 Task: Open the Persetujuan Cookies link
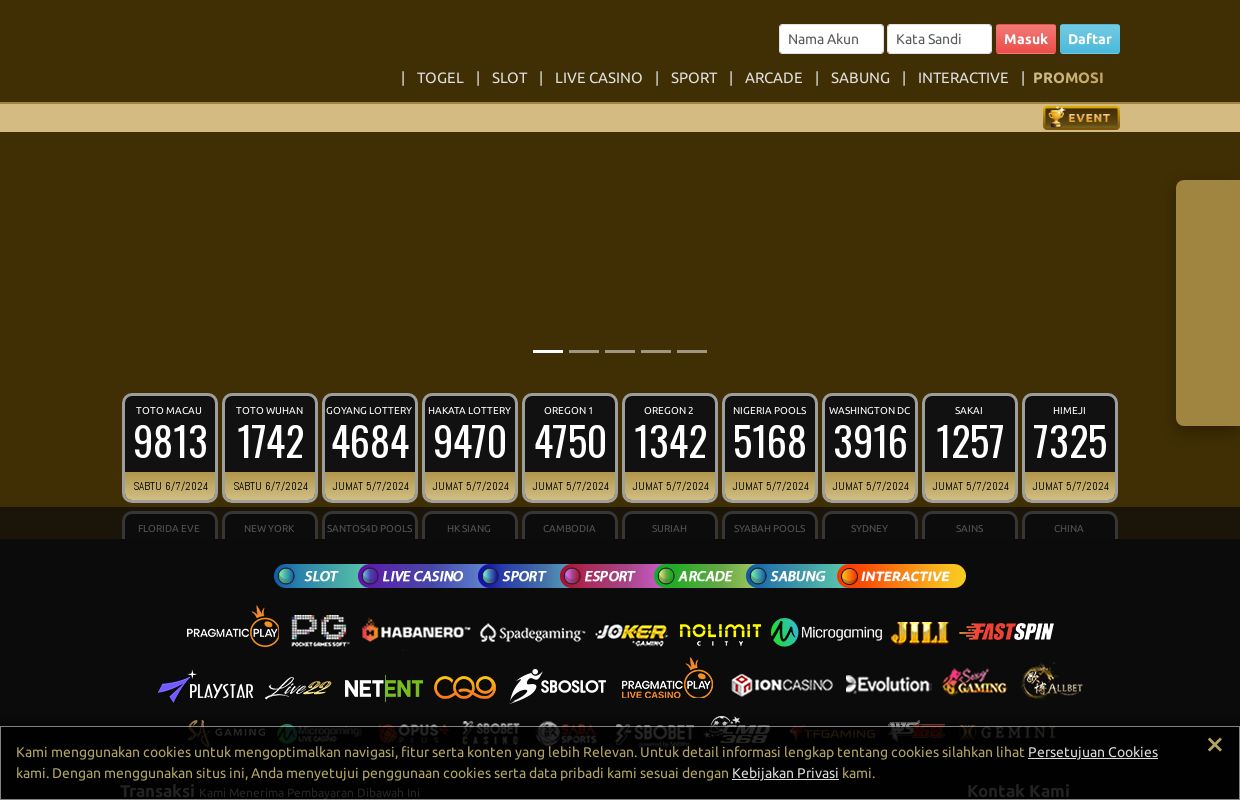click(1093, 752)
